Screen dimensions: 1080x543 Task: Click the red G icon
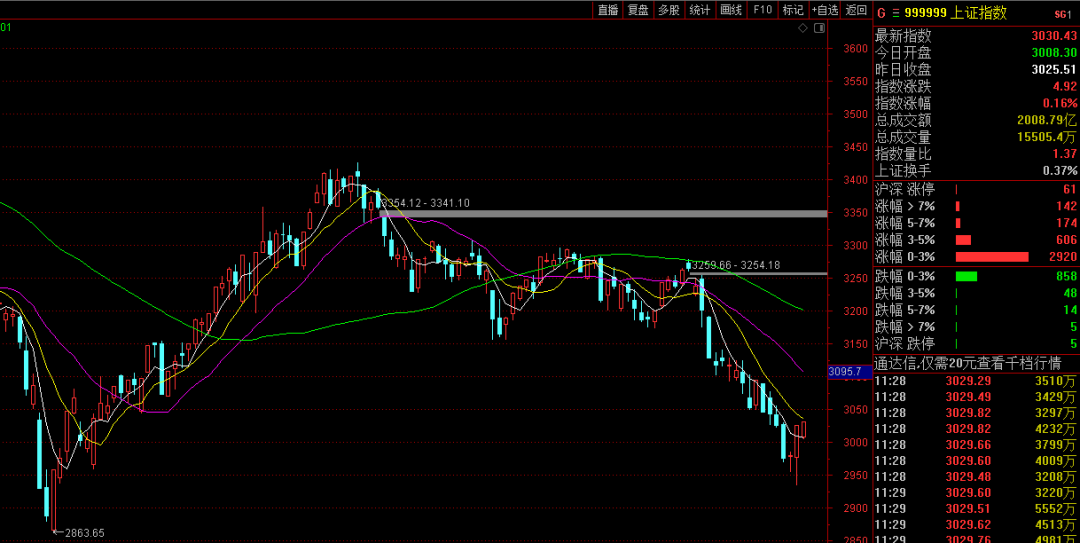pos(881,13)
